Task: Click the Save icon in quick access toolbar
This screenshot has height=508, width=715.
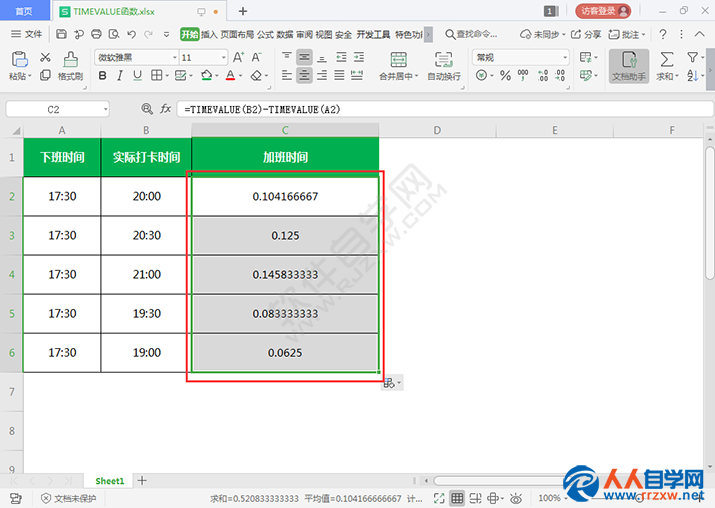Action: [62, 34]
